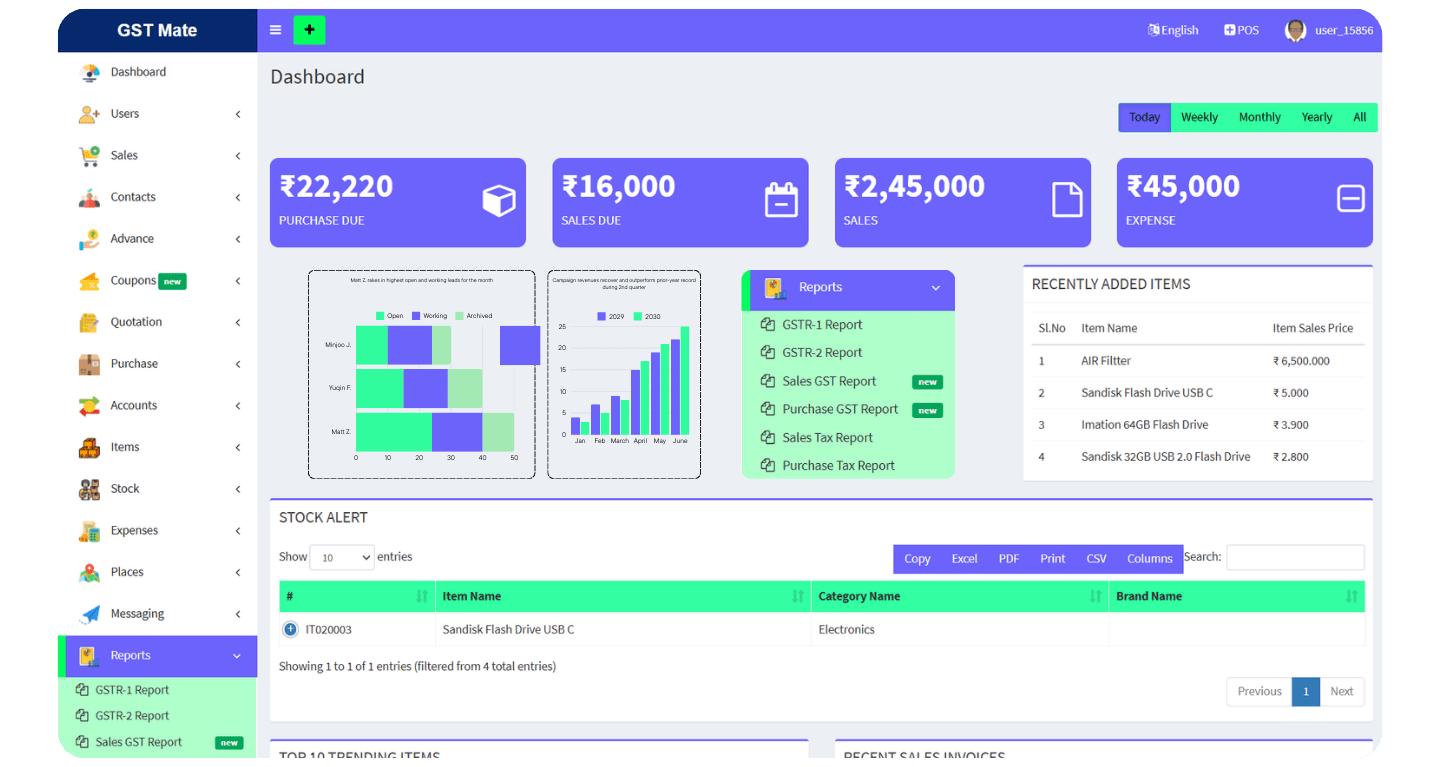Click the Sales document icon

coord(1067,200)
